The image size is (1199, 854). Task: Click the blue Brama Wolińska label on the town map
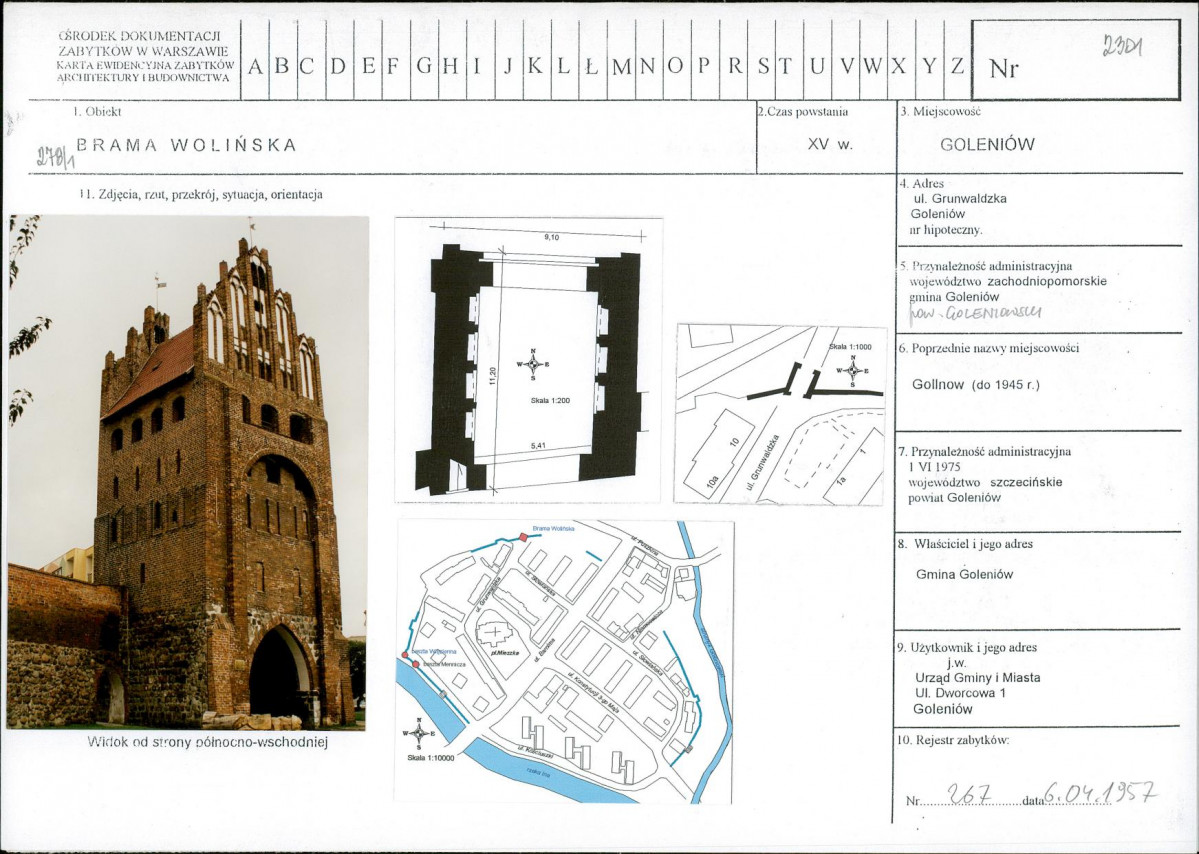pos(554,528)
